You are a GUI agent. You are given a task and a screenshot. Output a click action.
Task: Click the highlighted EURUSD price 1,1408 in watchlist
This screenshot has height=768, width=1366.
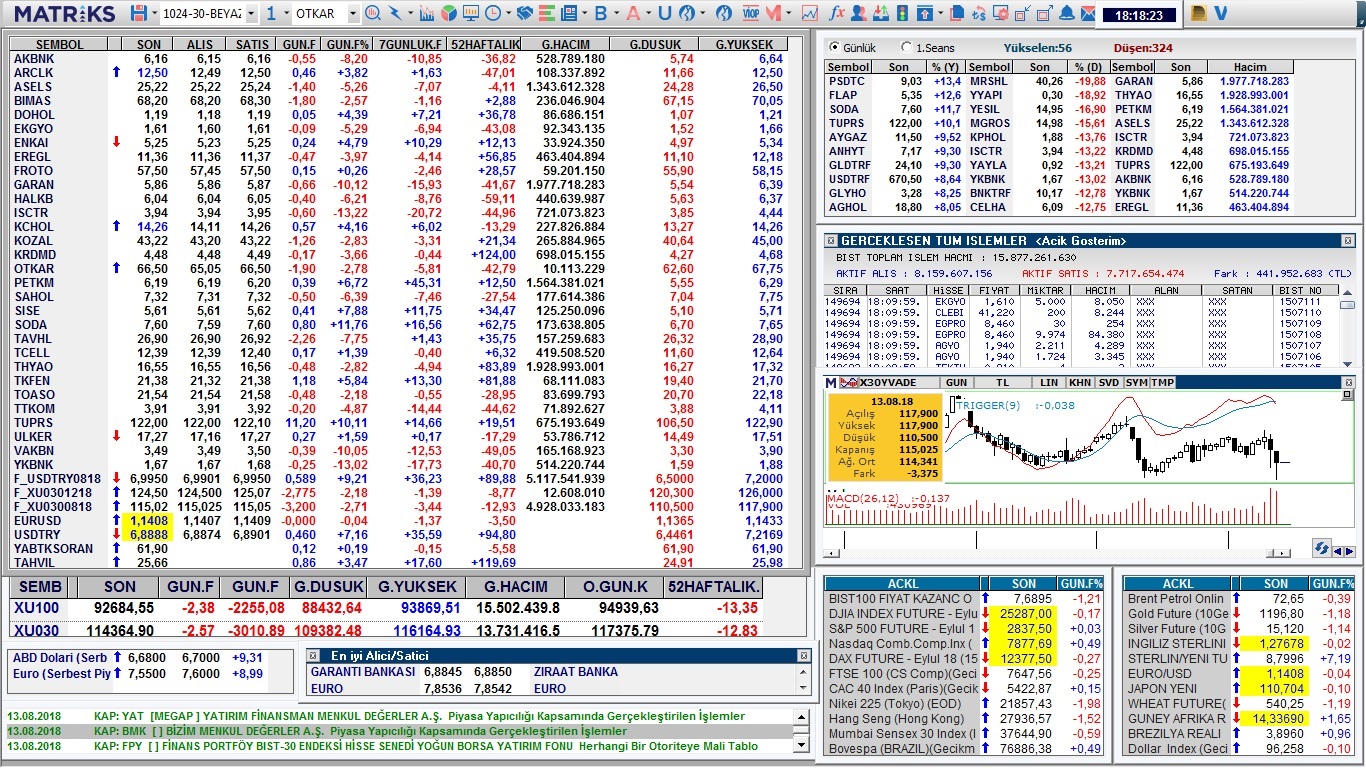tap(149, 521)
